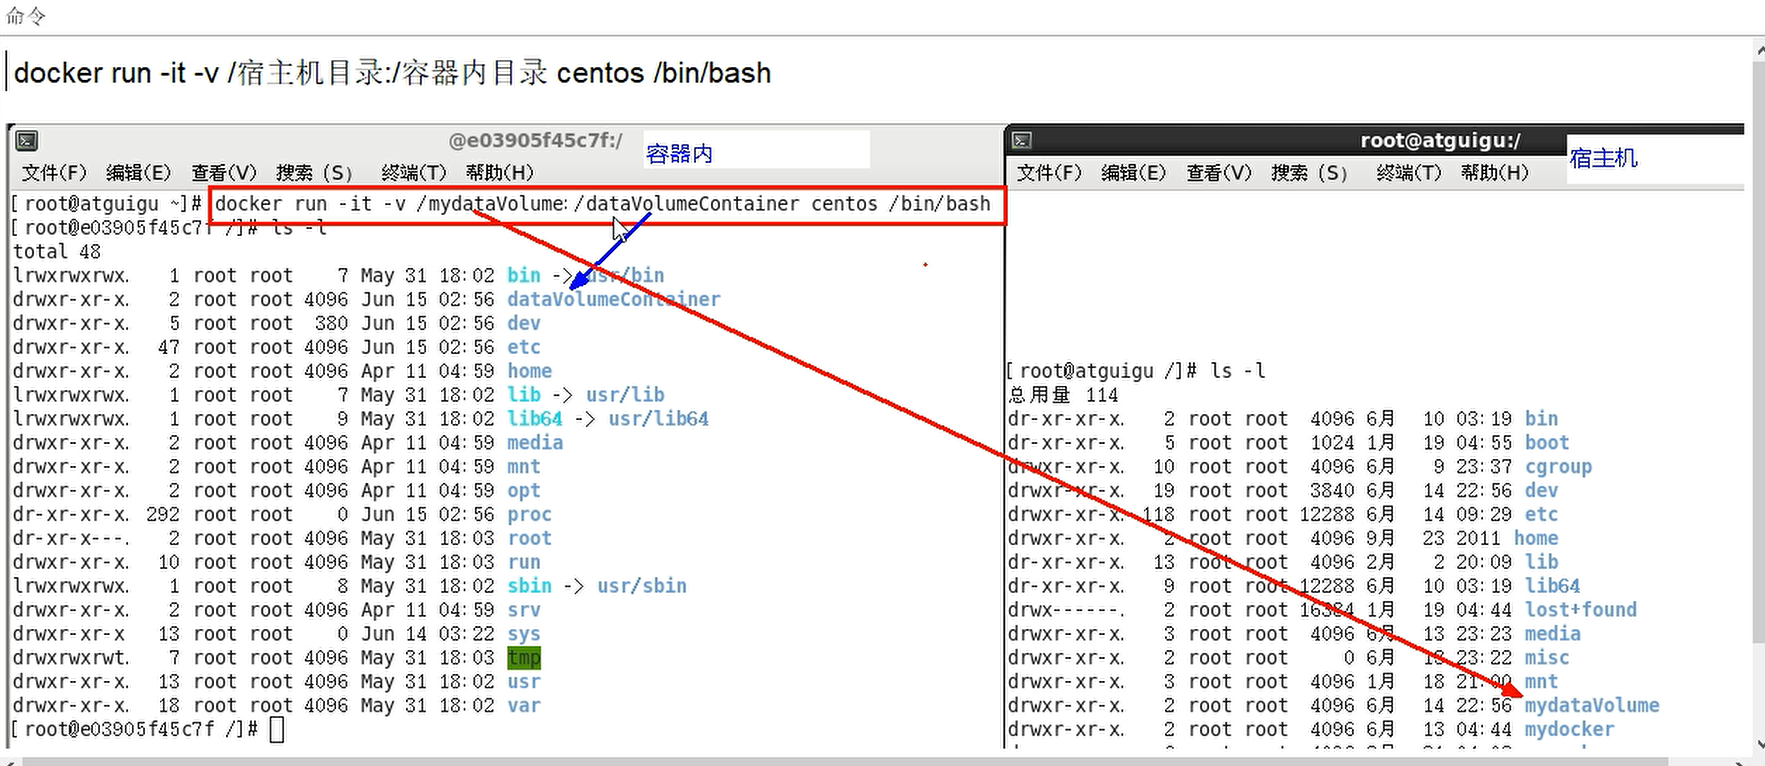Screen dimensions: 1765x766
Task: Click the docker run command heading text
Action: (392, 73)
